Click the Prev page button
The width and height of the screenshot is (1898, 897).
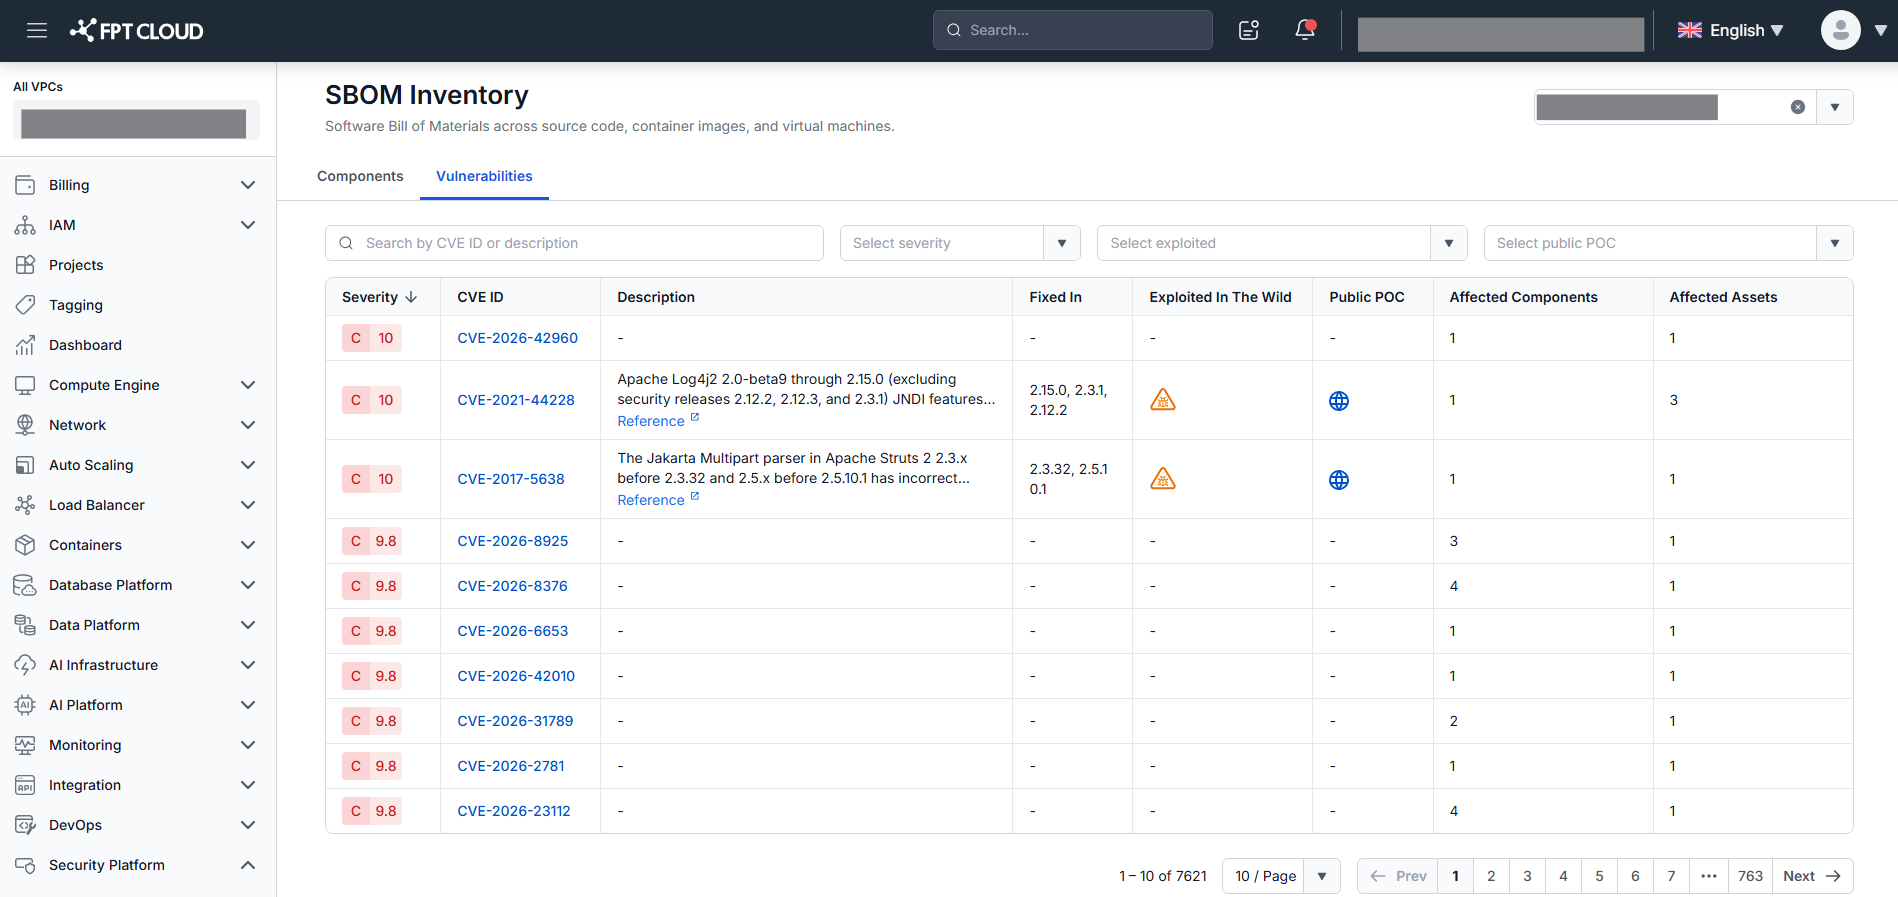[1398, 876]
